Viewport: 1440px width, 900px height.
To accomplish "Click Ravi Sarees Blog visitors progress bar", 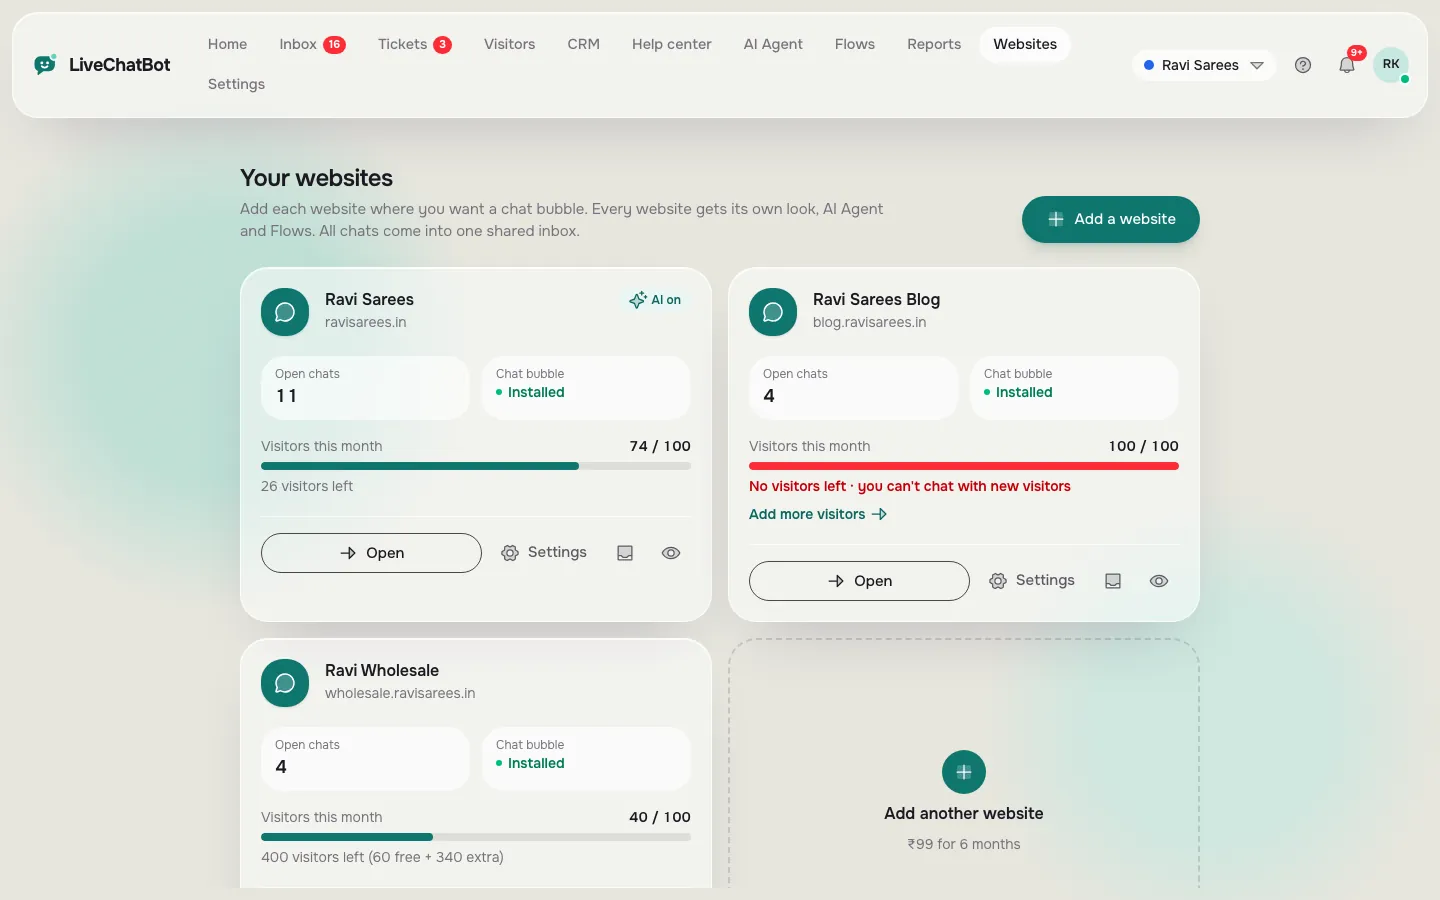I will [964, 466].
